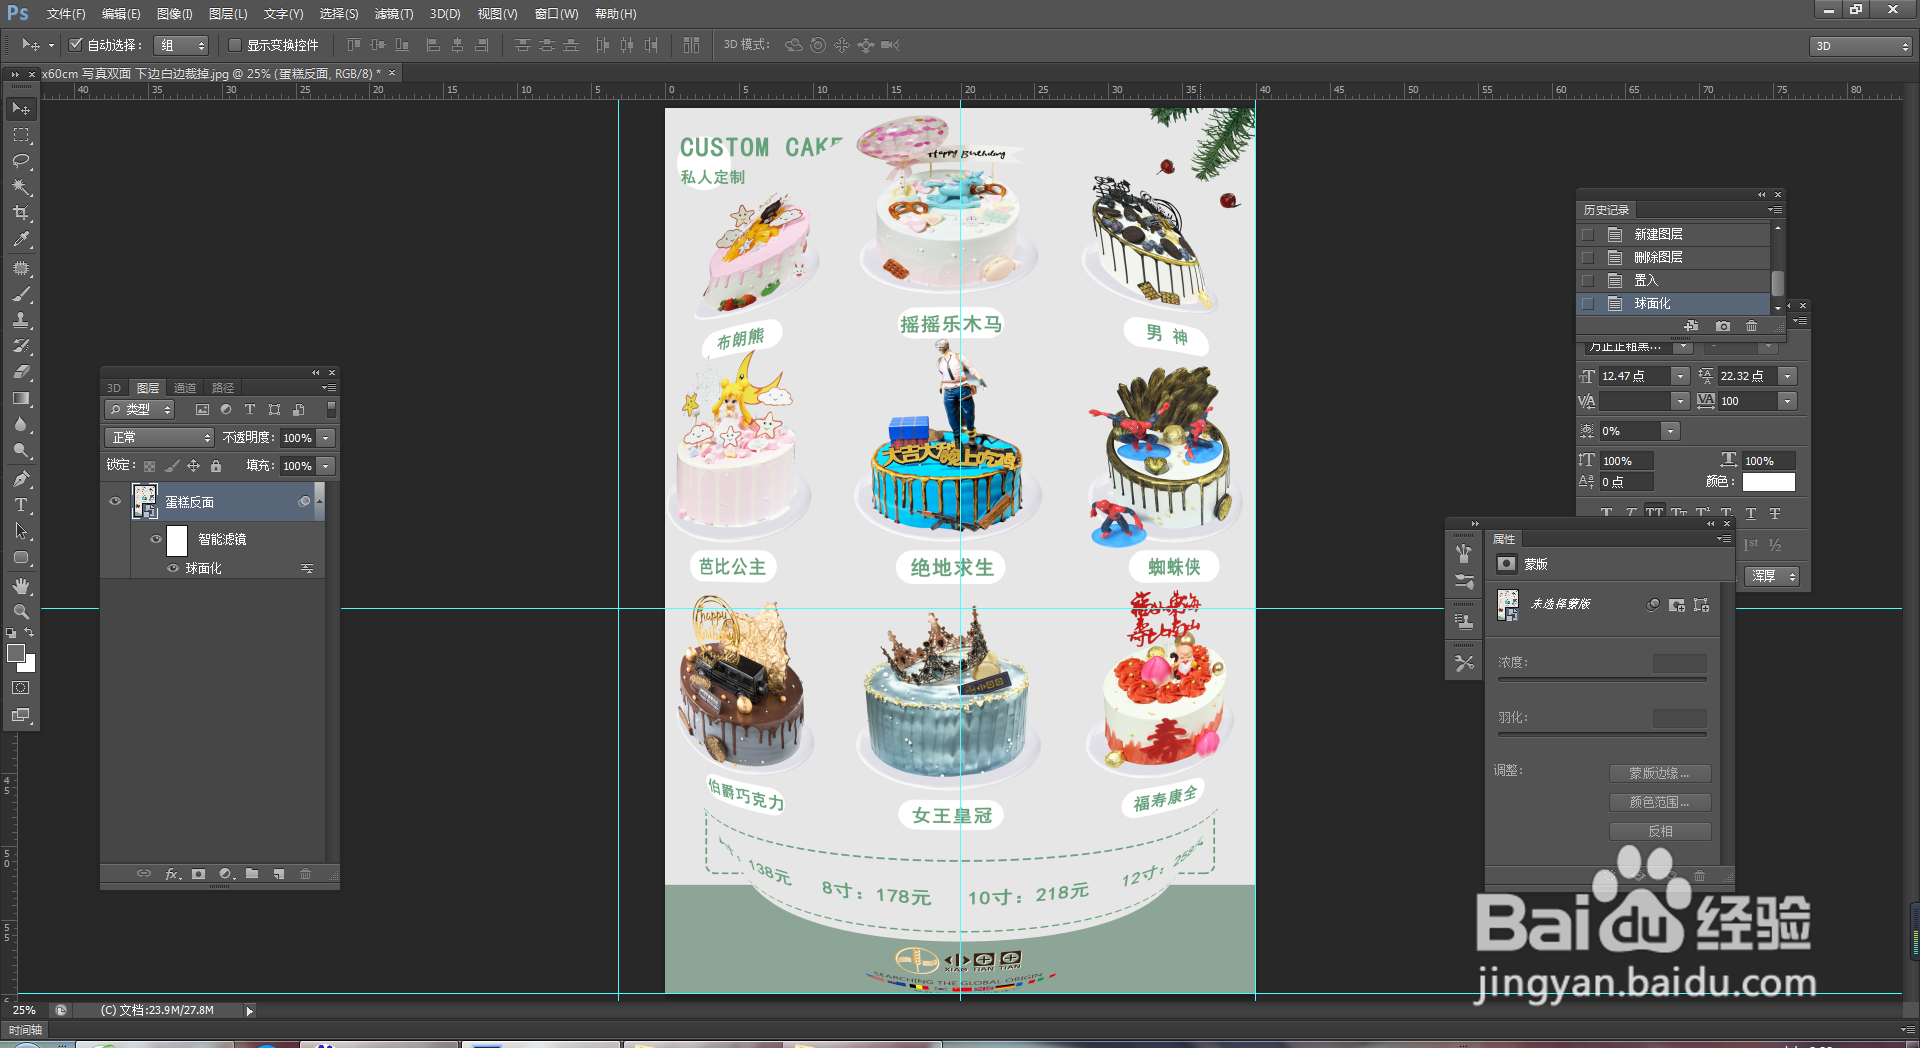The image size is (1920, 1048).
Task: Select the Eyedropper tool
Action: click(x=21, y=239)
